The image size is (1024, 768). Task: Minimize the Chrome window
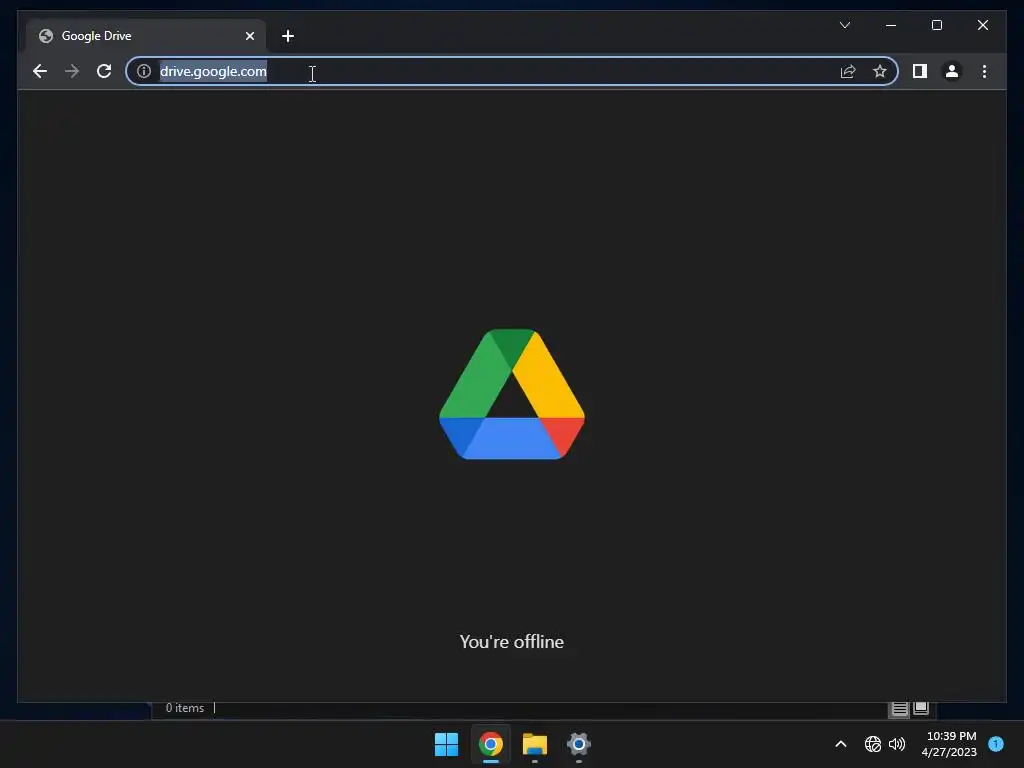coord(891,25)
